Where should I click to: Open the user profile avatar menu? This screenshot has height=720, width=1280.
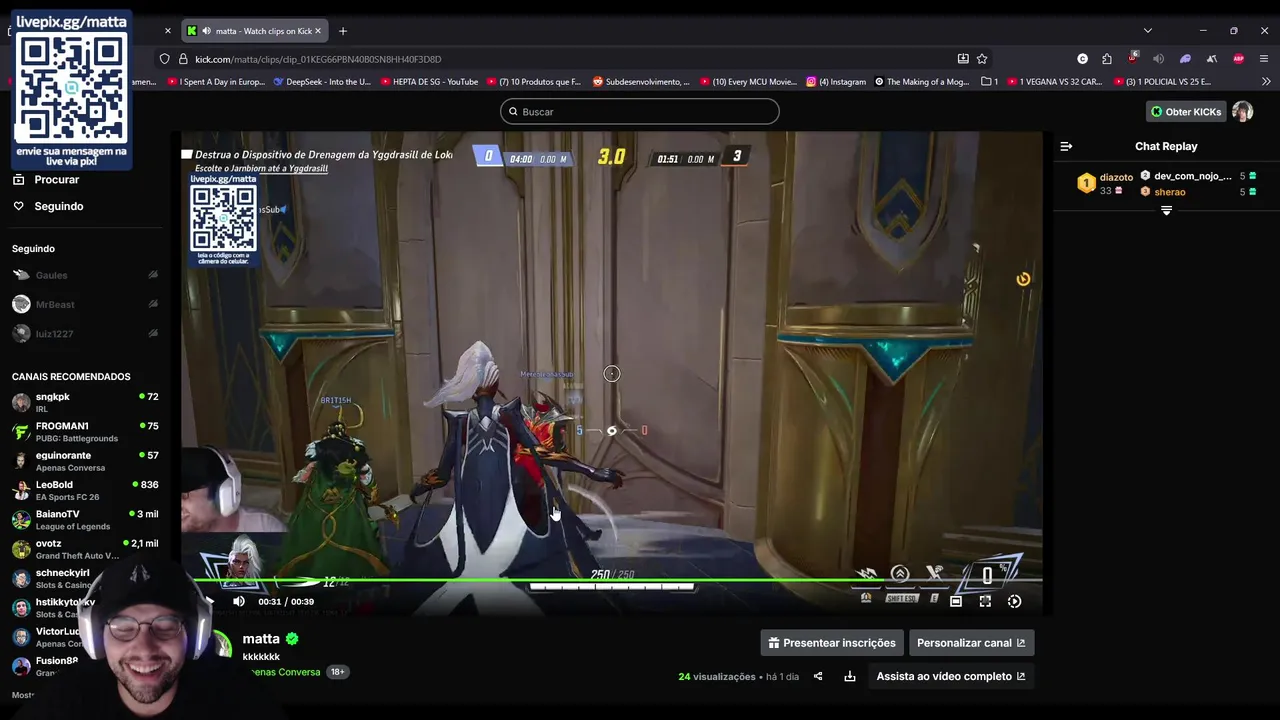point(1242,111)
